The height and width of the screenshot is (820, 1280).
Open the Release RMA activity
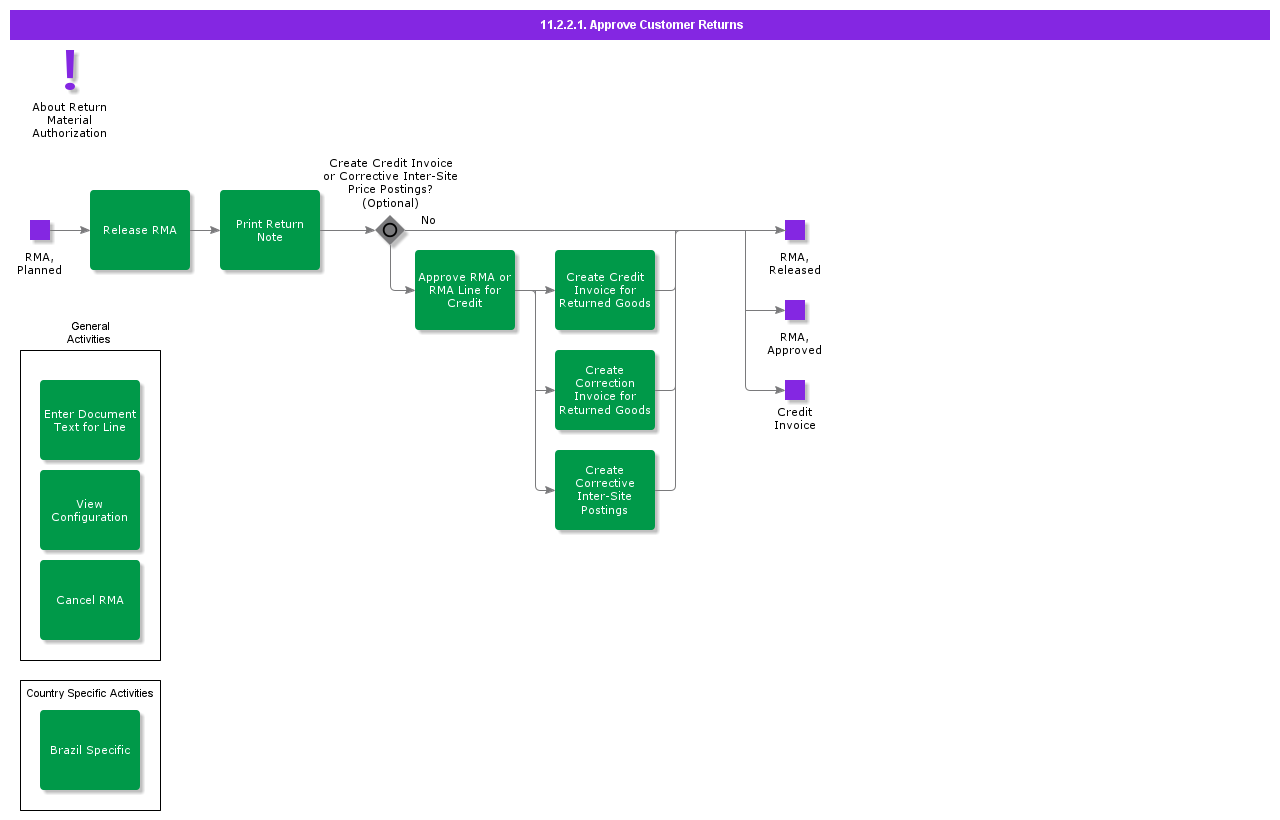point(140,230)
